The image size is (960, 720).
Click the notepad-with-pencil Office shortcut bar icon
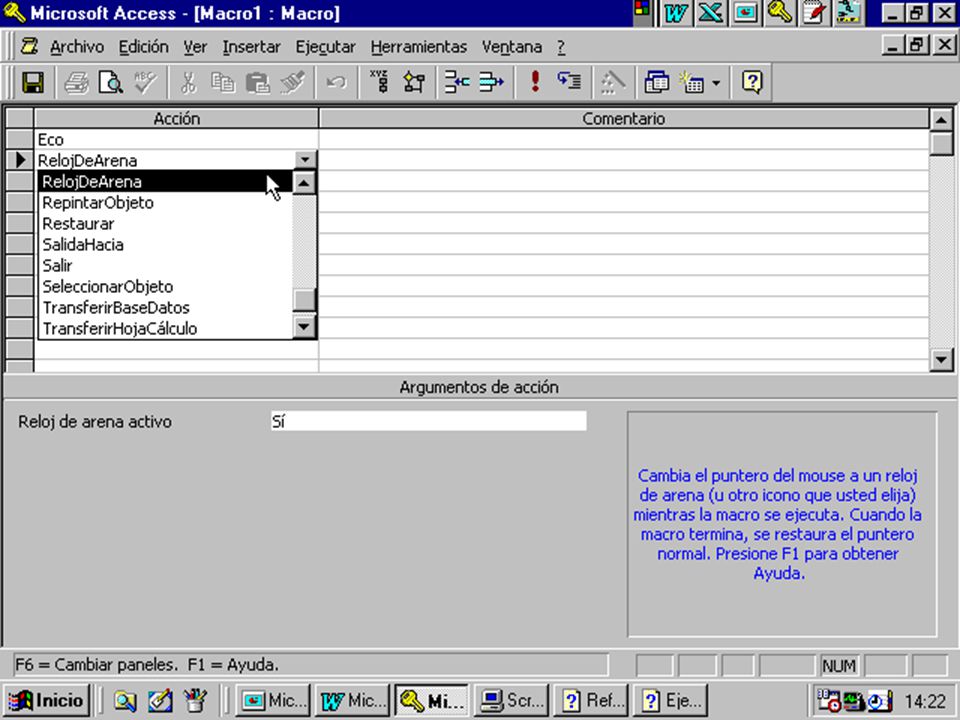click(x=814, y=13)
